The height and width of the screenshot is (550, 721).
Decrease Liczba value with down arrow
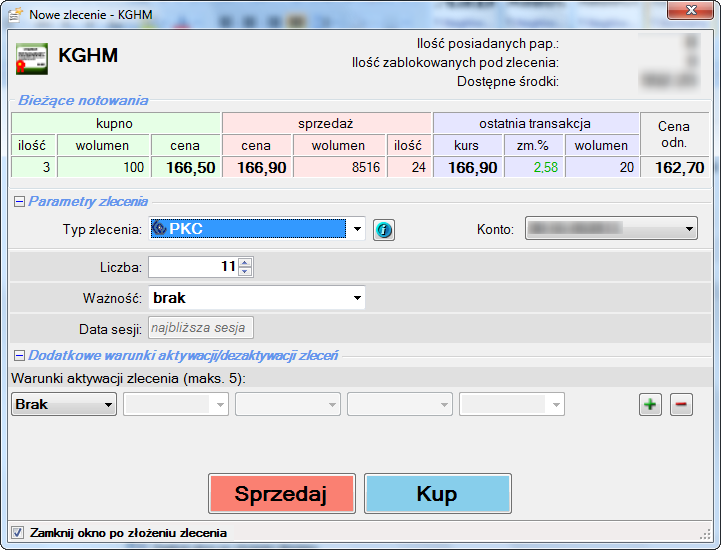click(x=245, y=272)
